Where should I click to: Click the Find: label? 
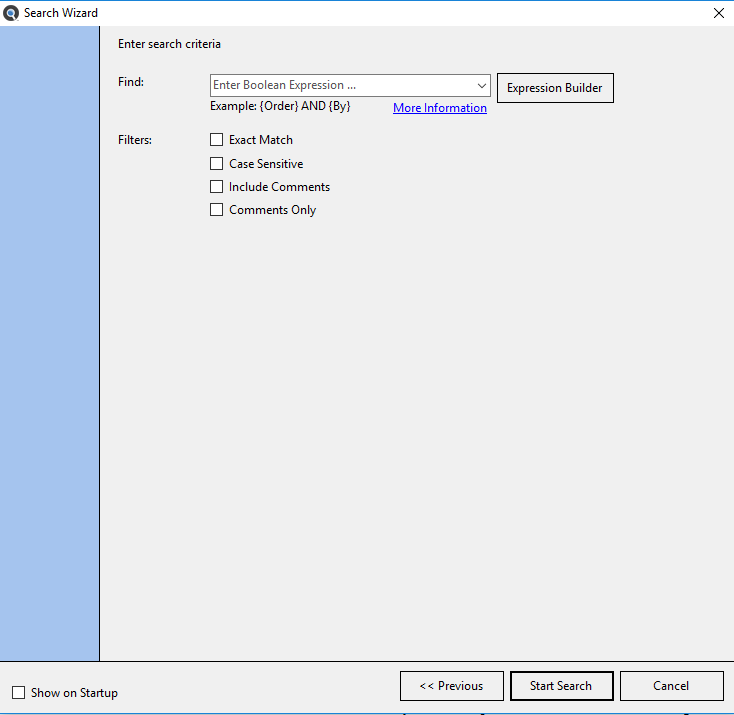(x=131, y=82)
